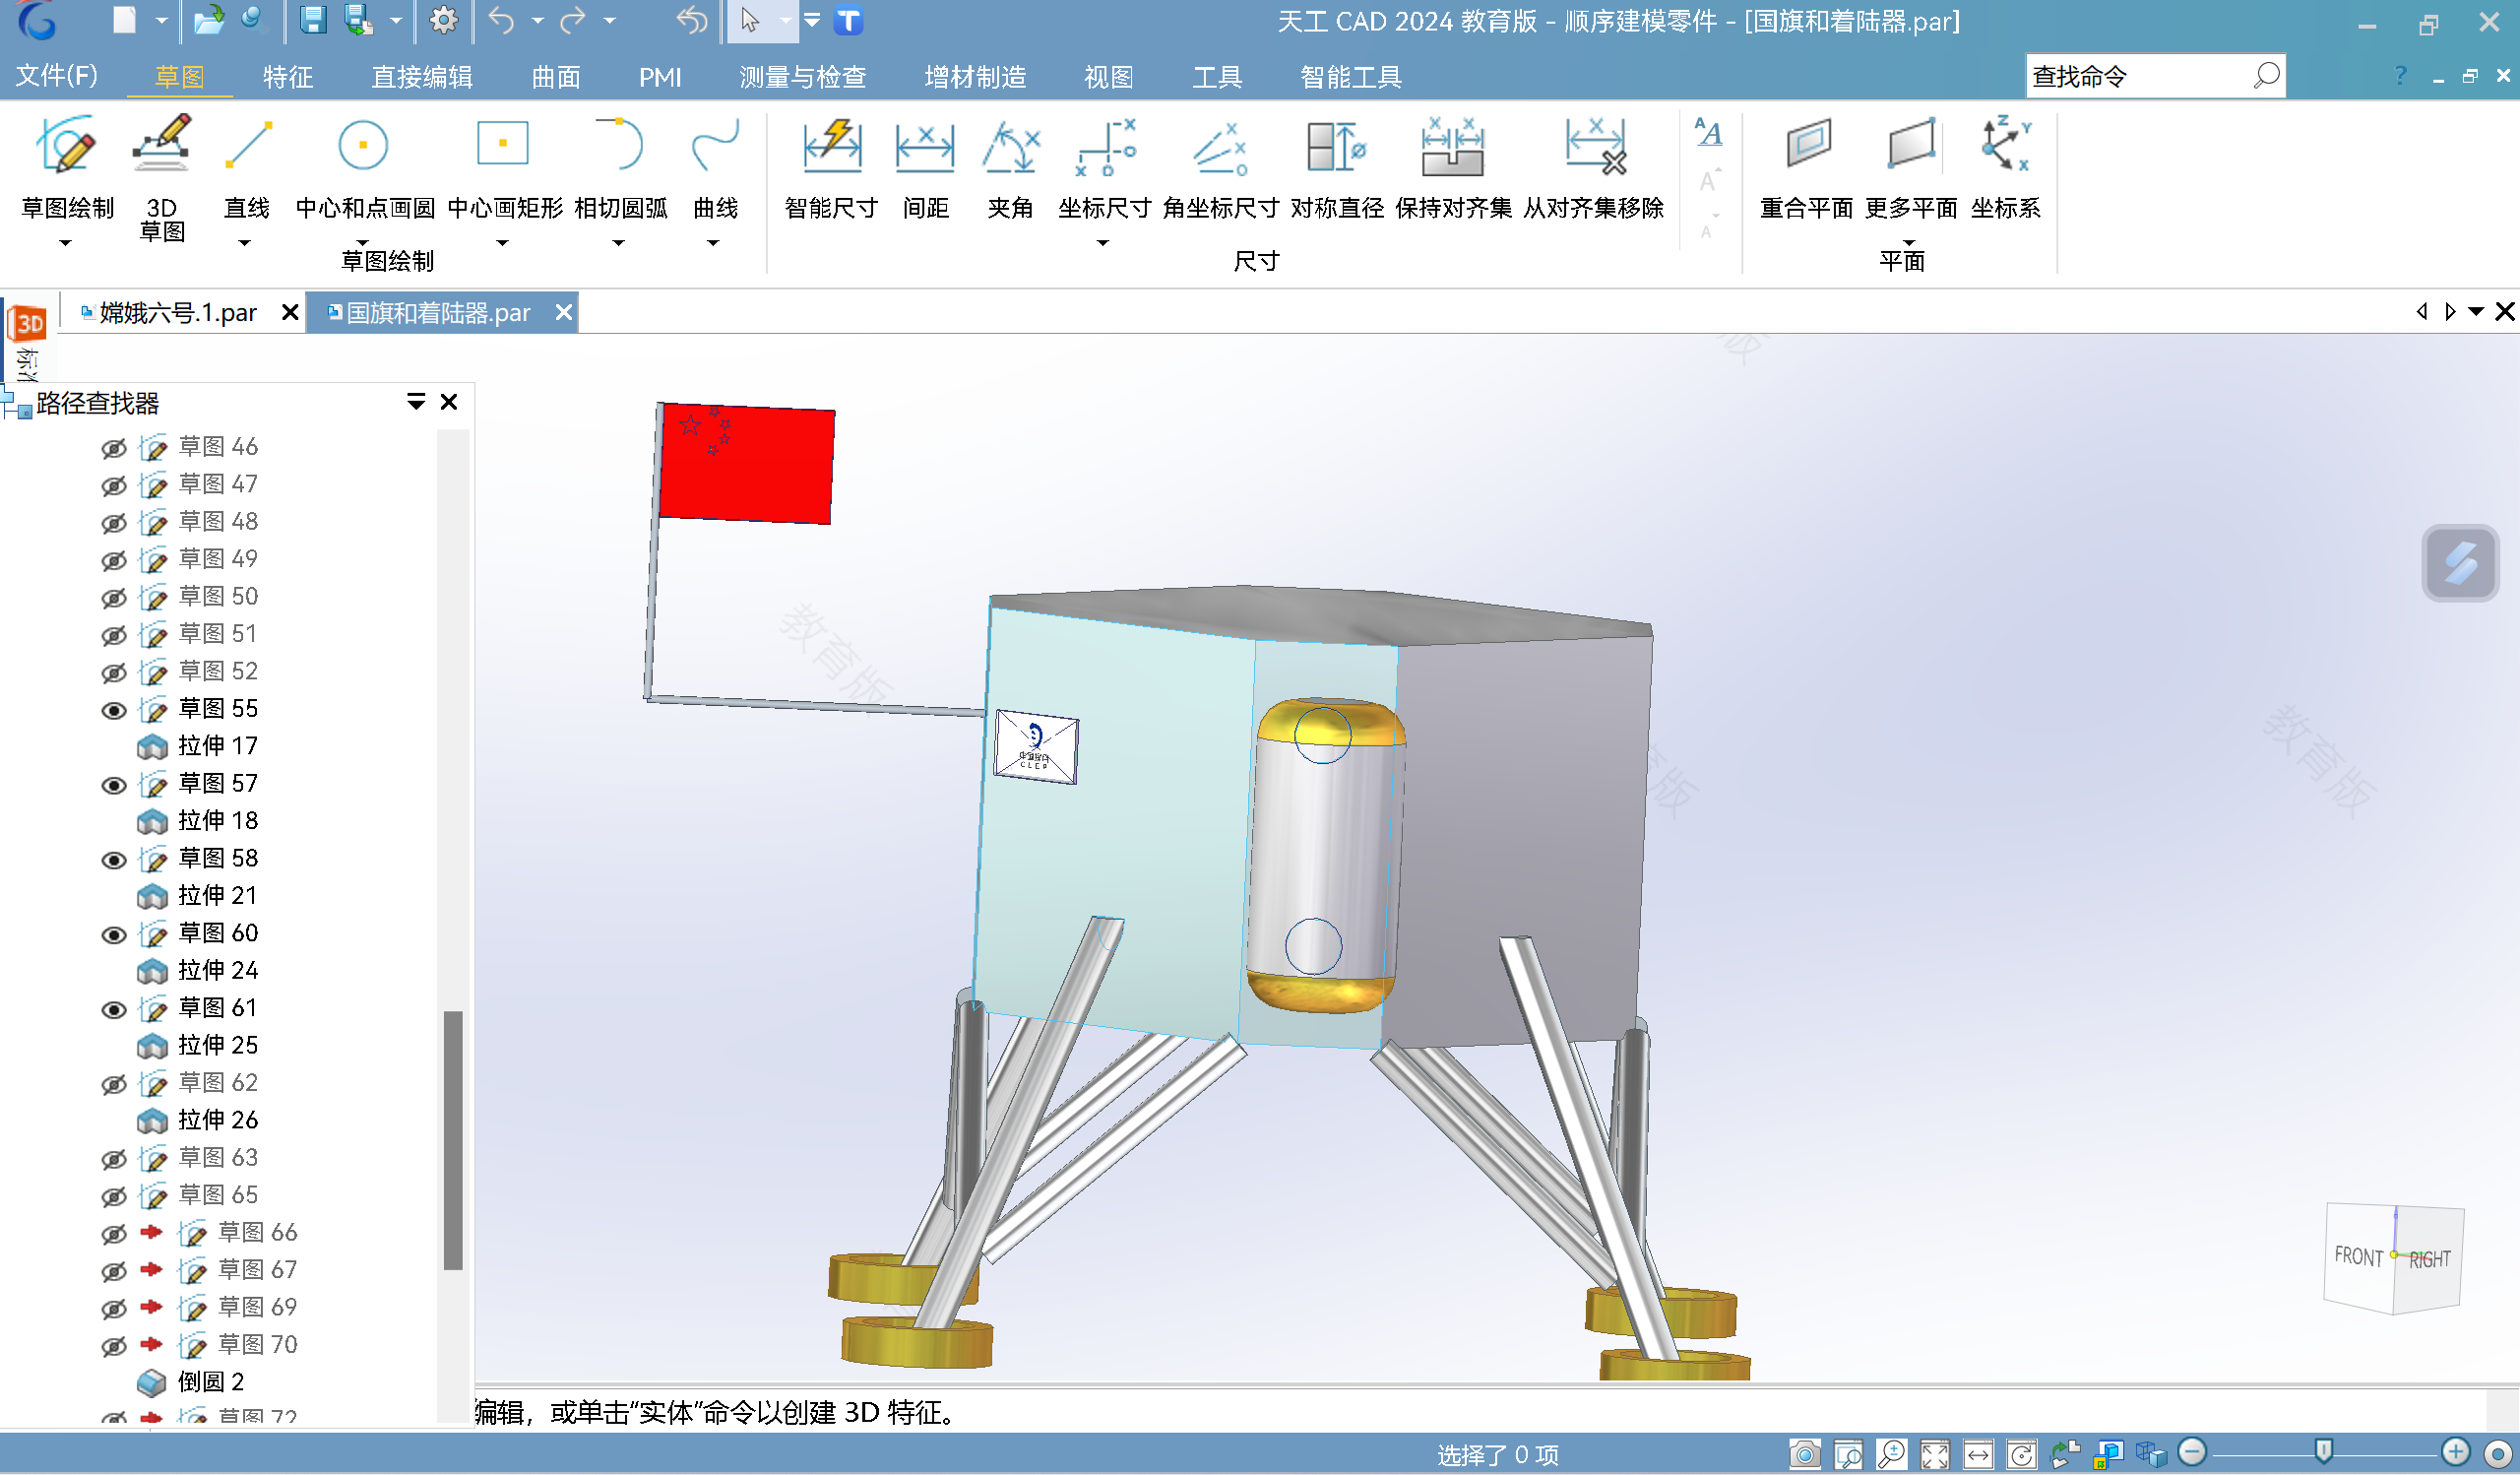2520x1475 pixels.
Task: Select the 角坐标尺寸 tool
Action: point(1220,166)
